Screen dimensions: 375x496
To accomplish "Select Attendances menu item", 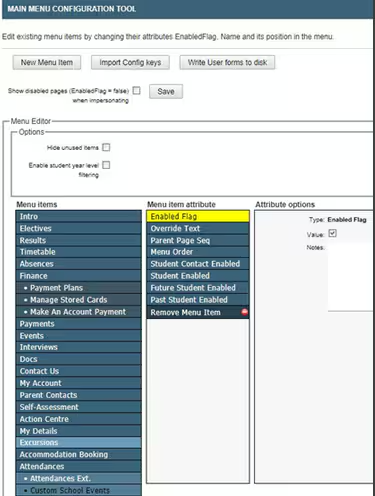I will tap(79, 467).
